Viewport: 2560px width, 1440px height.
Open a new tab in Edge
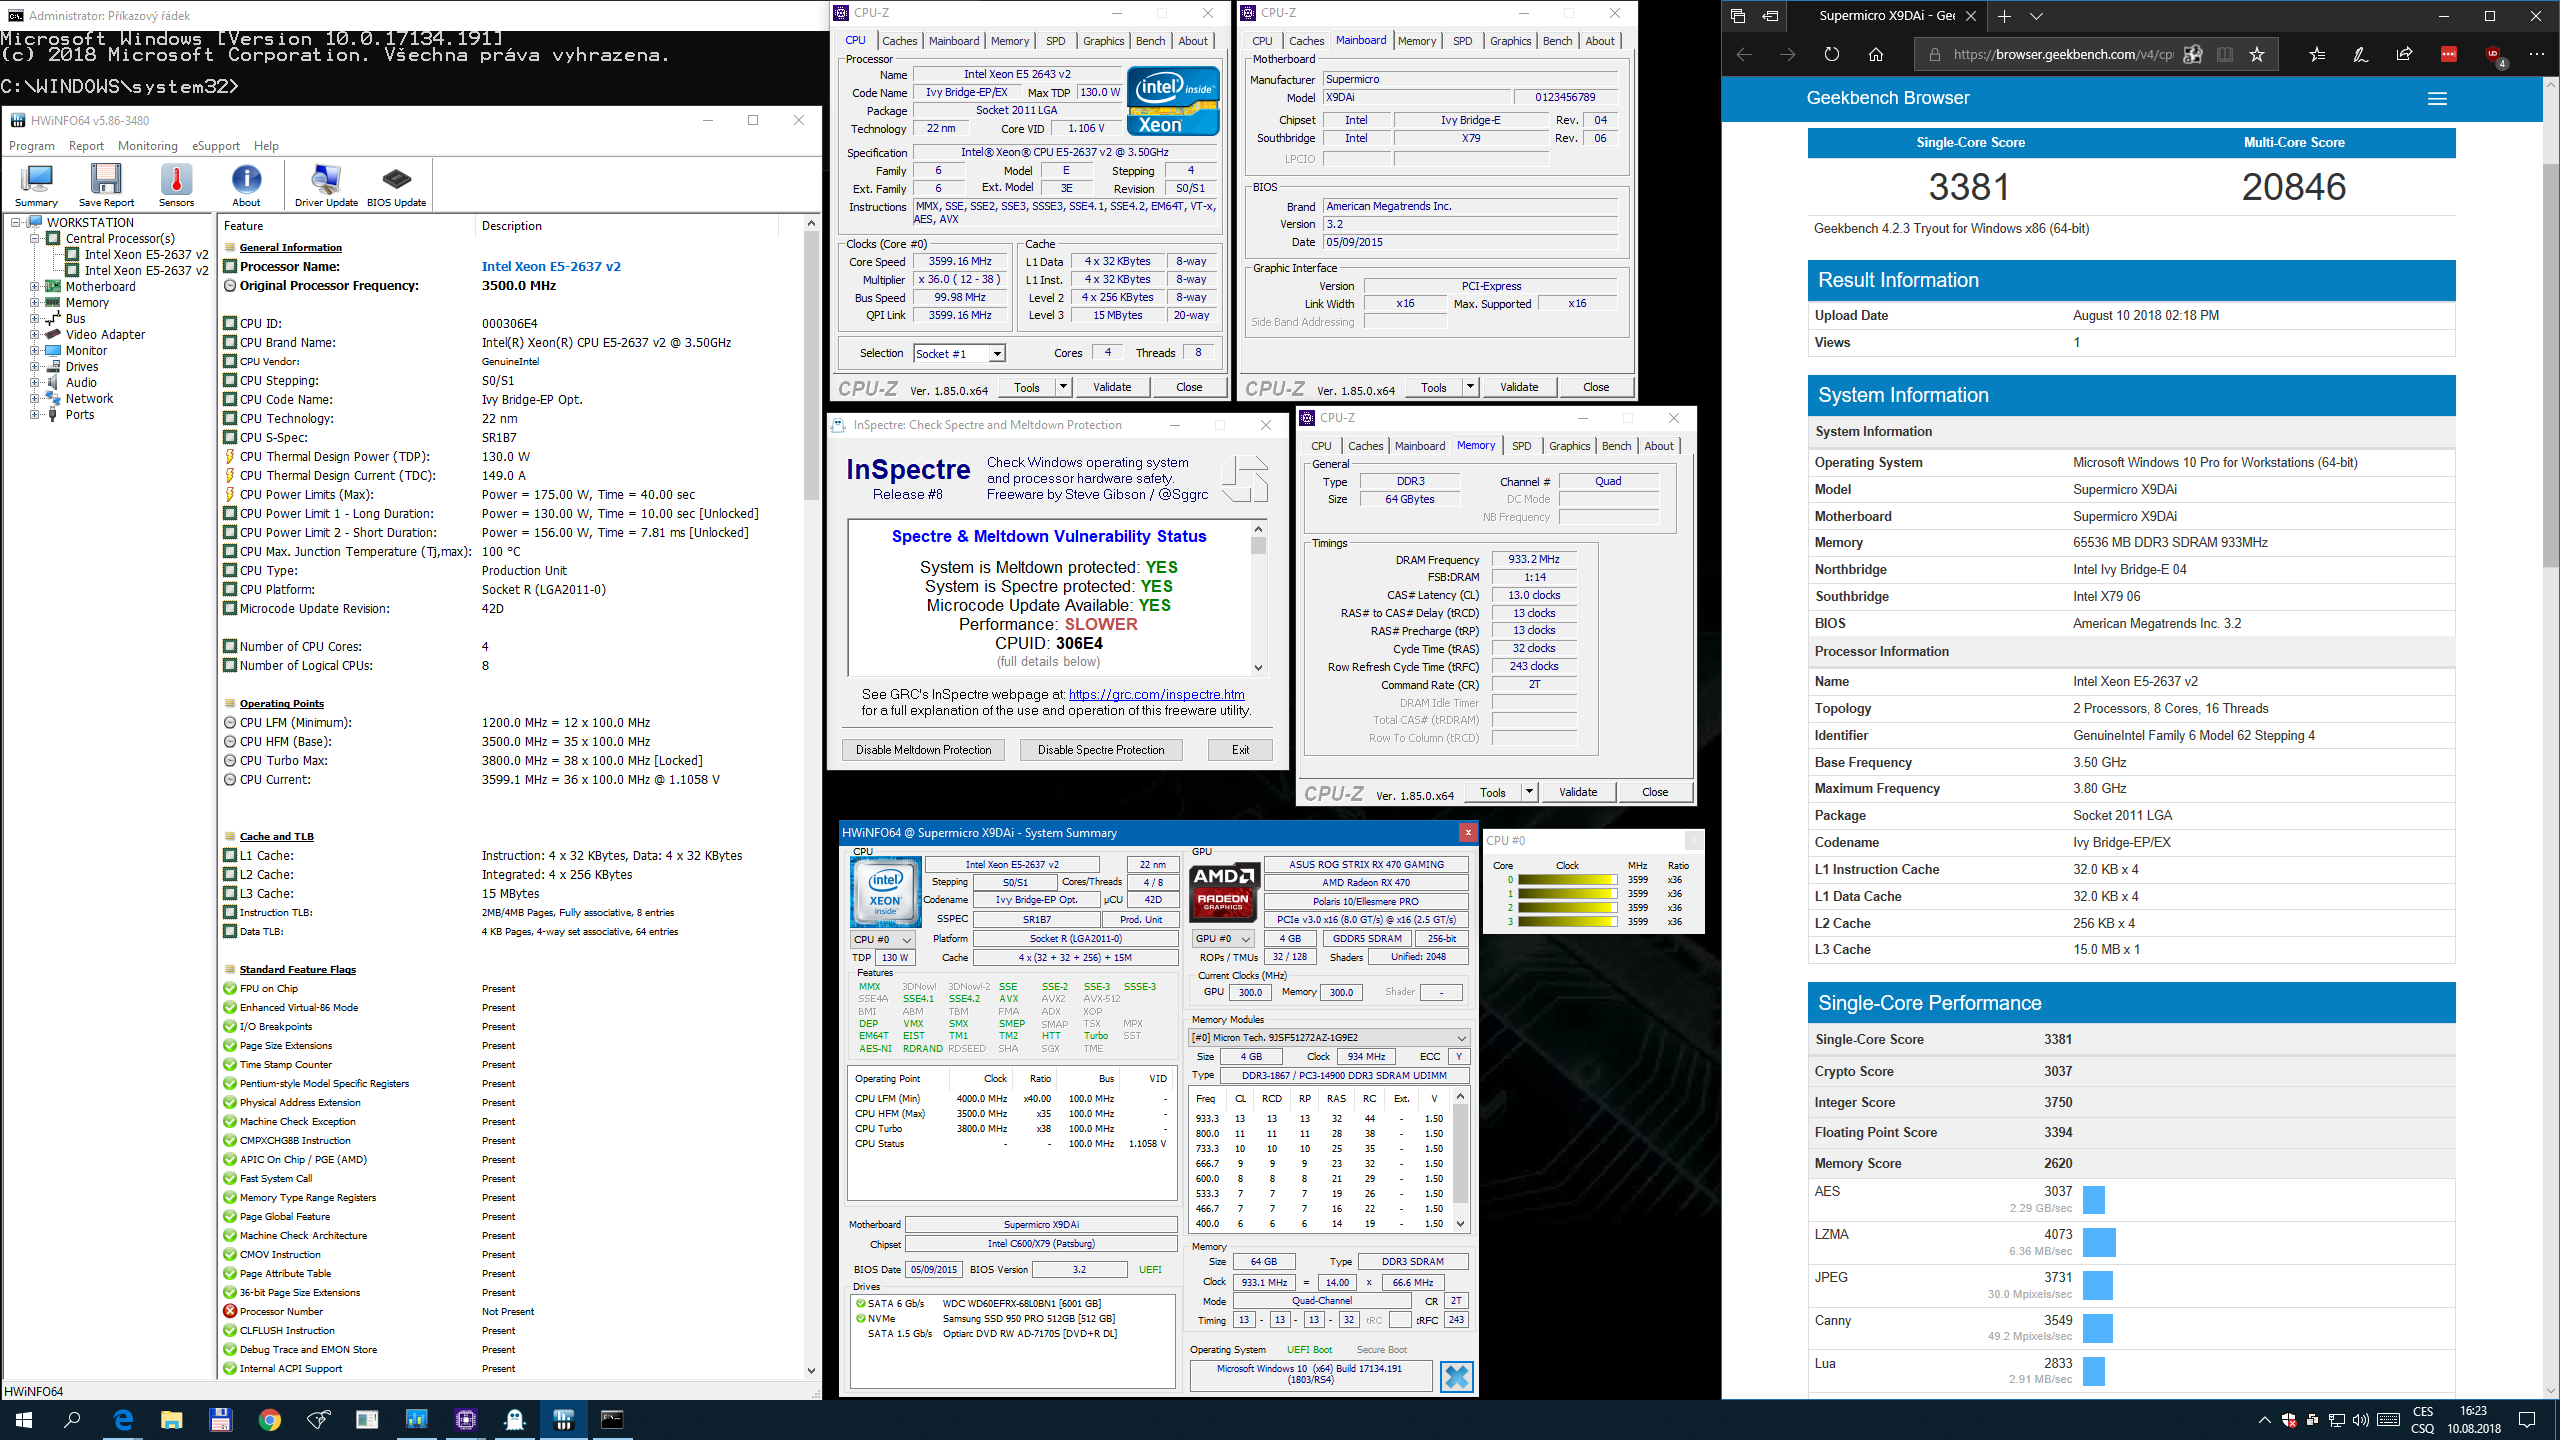pyautogui.click(x=2004, y=16)
